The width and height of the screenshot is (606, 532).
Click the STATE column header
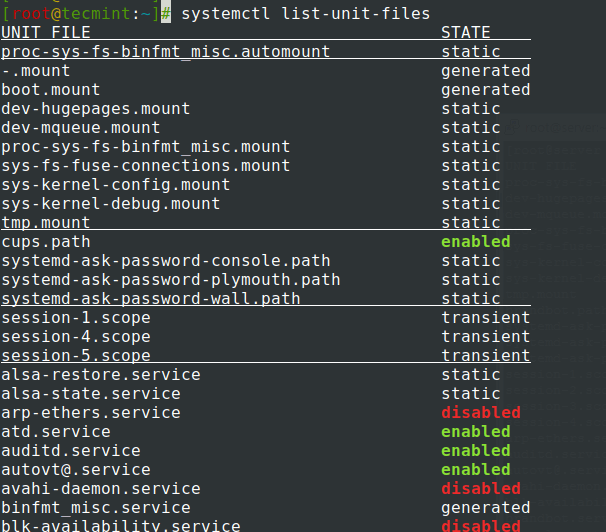[466, 33]
